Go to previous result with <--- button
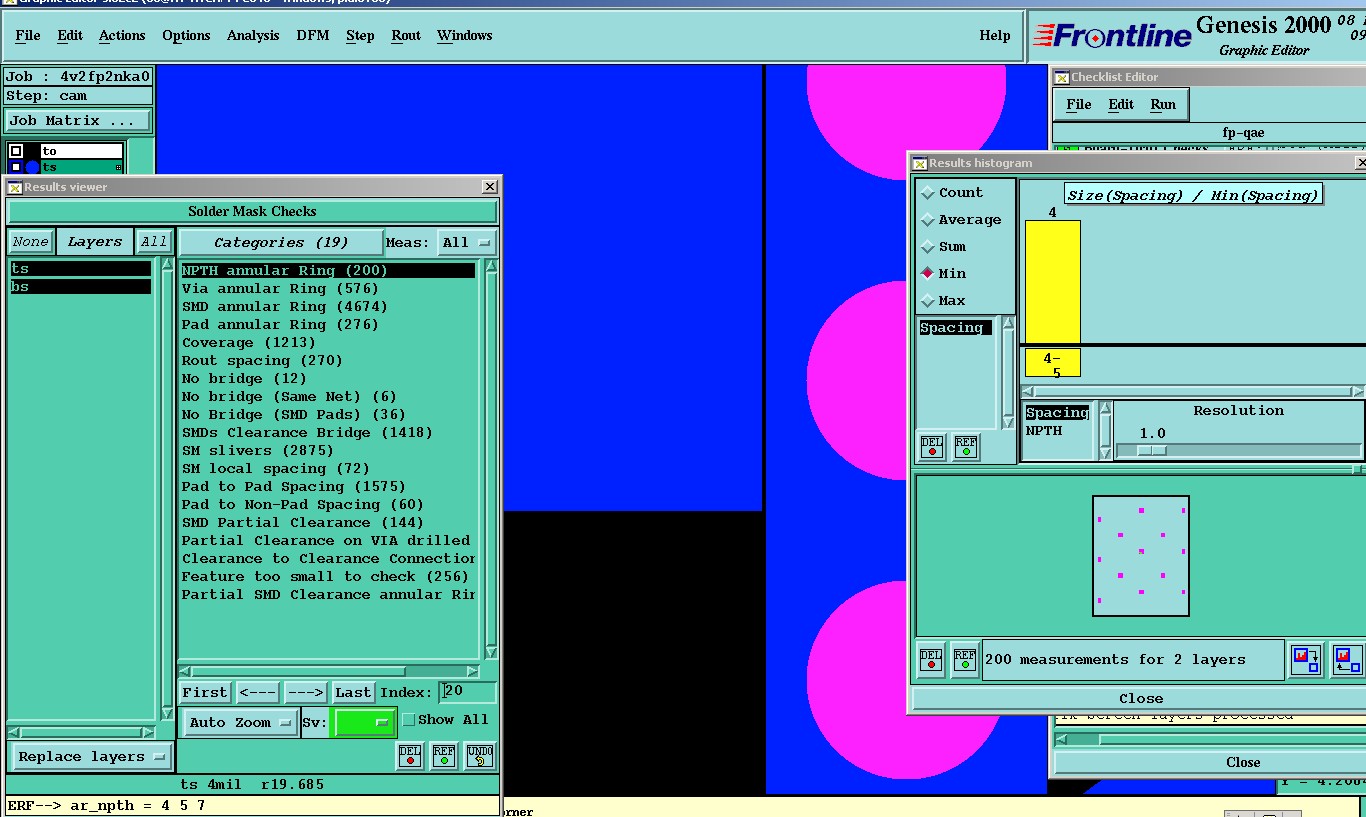 (x=258, y=692)
